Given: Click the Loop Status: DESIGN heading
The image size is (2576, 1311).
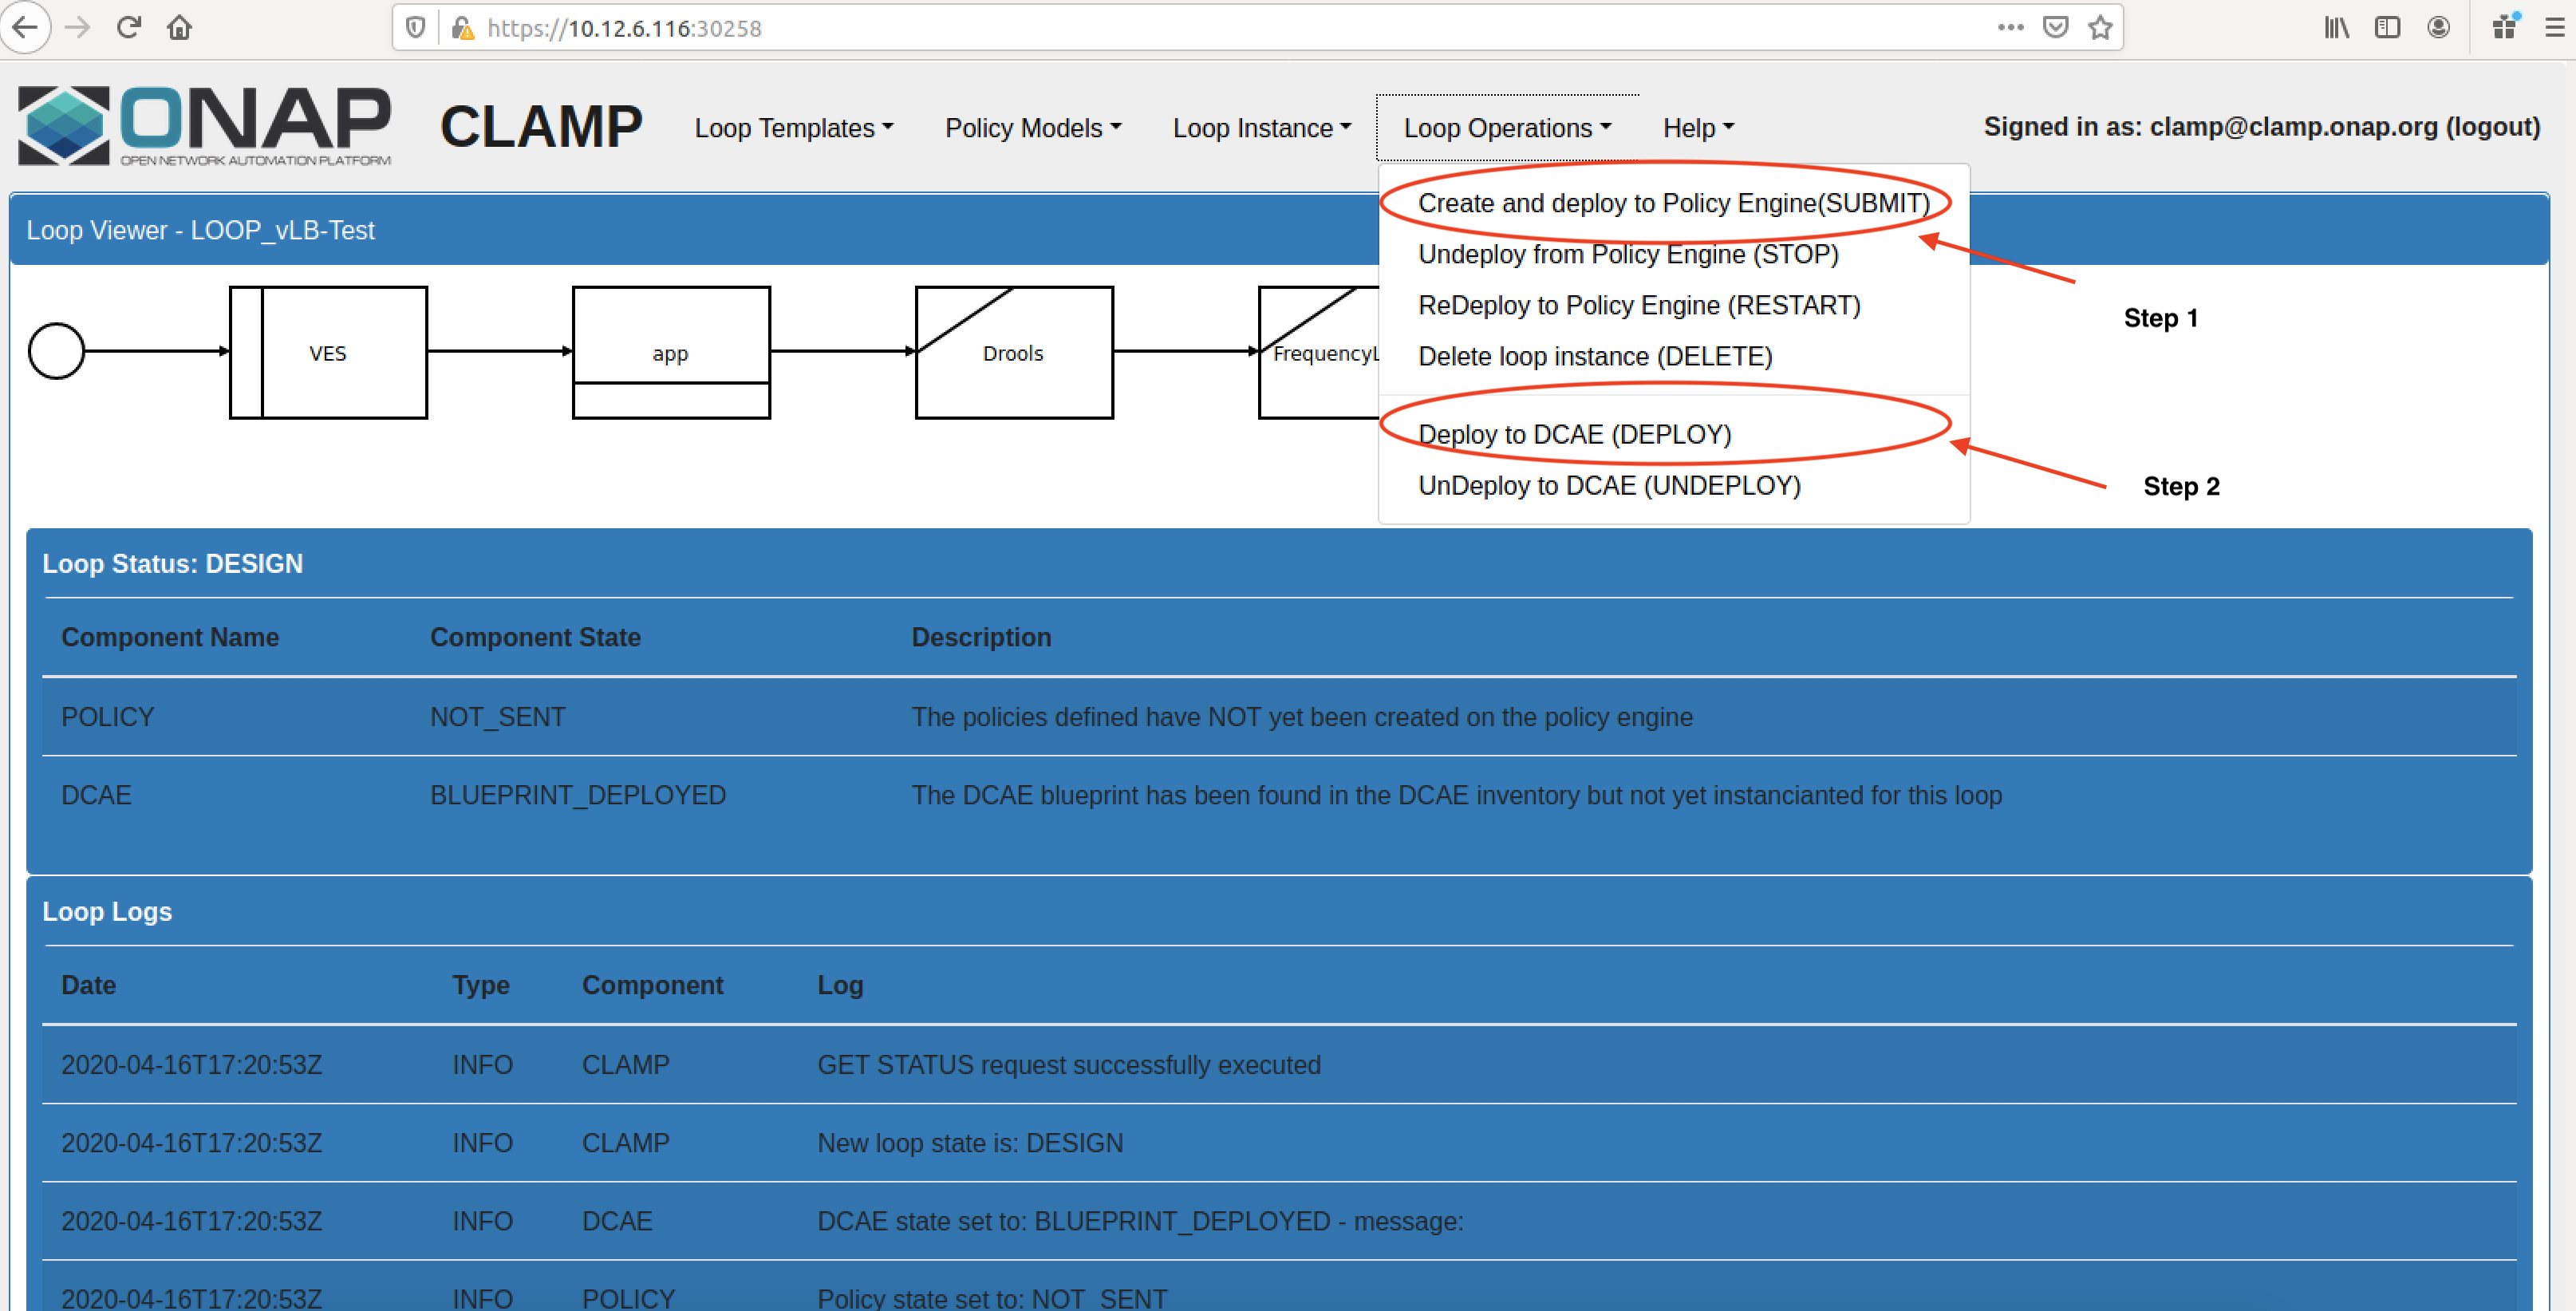Looking at the screenshot, I should 172,564.
